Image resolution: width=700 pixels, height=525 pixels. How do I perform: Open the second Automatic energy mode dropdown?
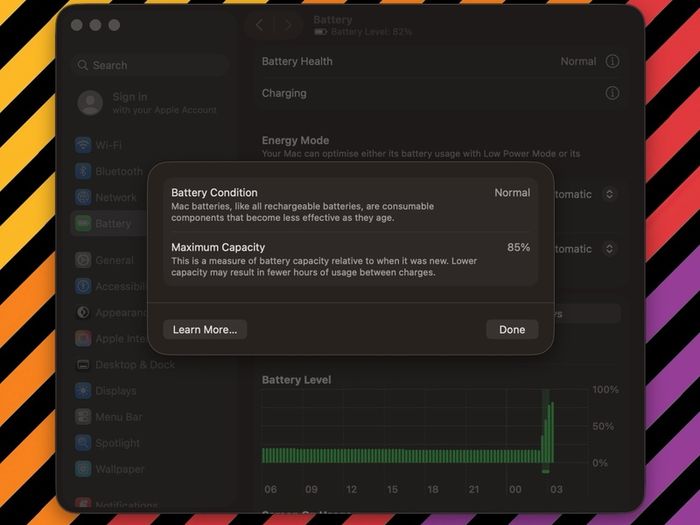coord(609,249)
